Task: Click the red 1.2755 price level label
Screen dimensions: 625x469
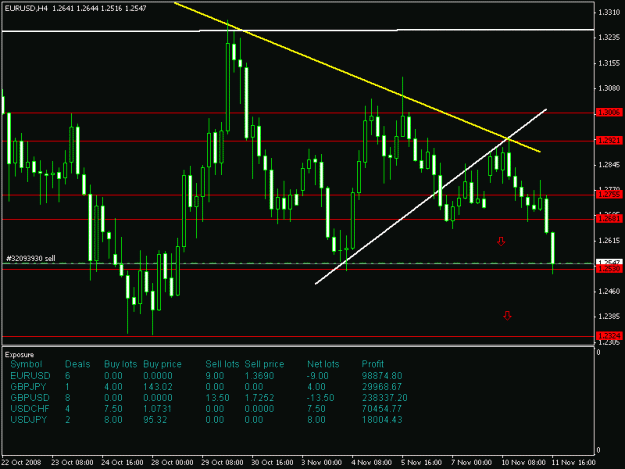Action: coord(609,194)
